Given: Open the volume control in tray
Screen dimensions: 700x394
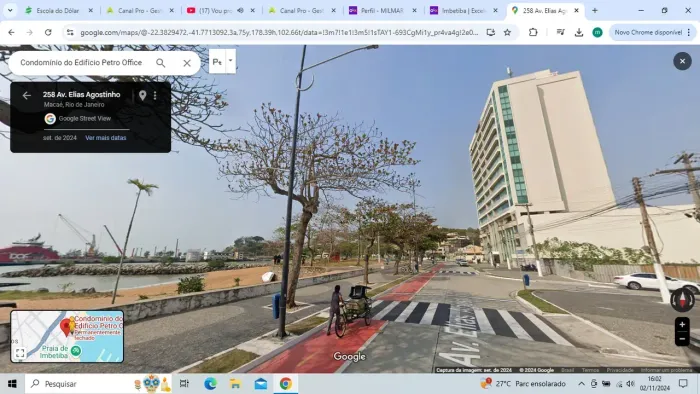Looking at the screenshot, I should tap(630, 384).
